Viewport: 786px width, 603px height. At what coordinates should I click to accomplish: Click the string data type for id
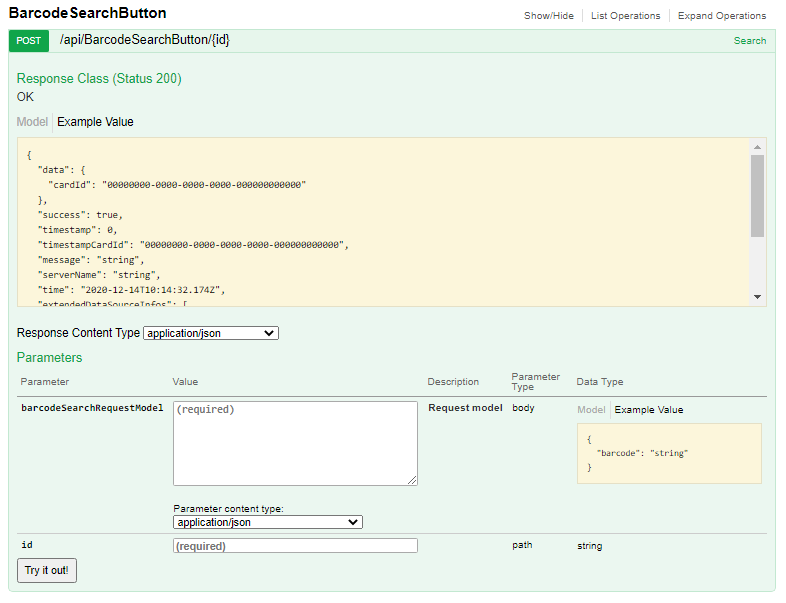click(590, 546)
